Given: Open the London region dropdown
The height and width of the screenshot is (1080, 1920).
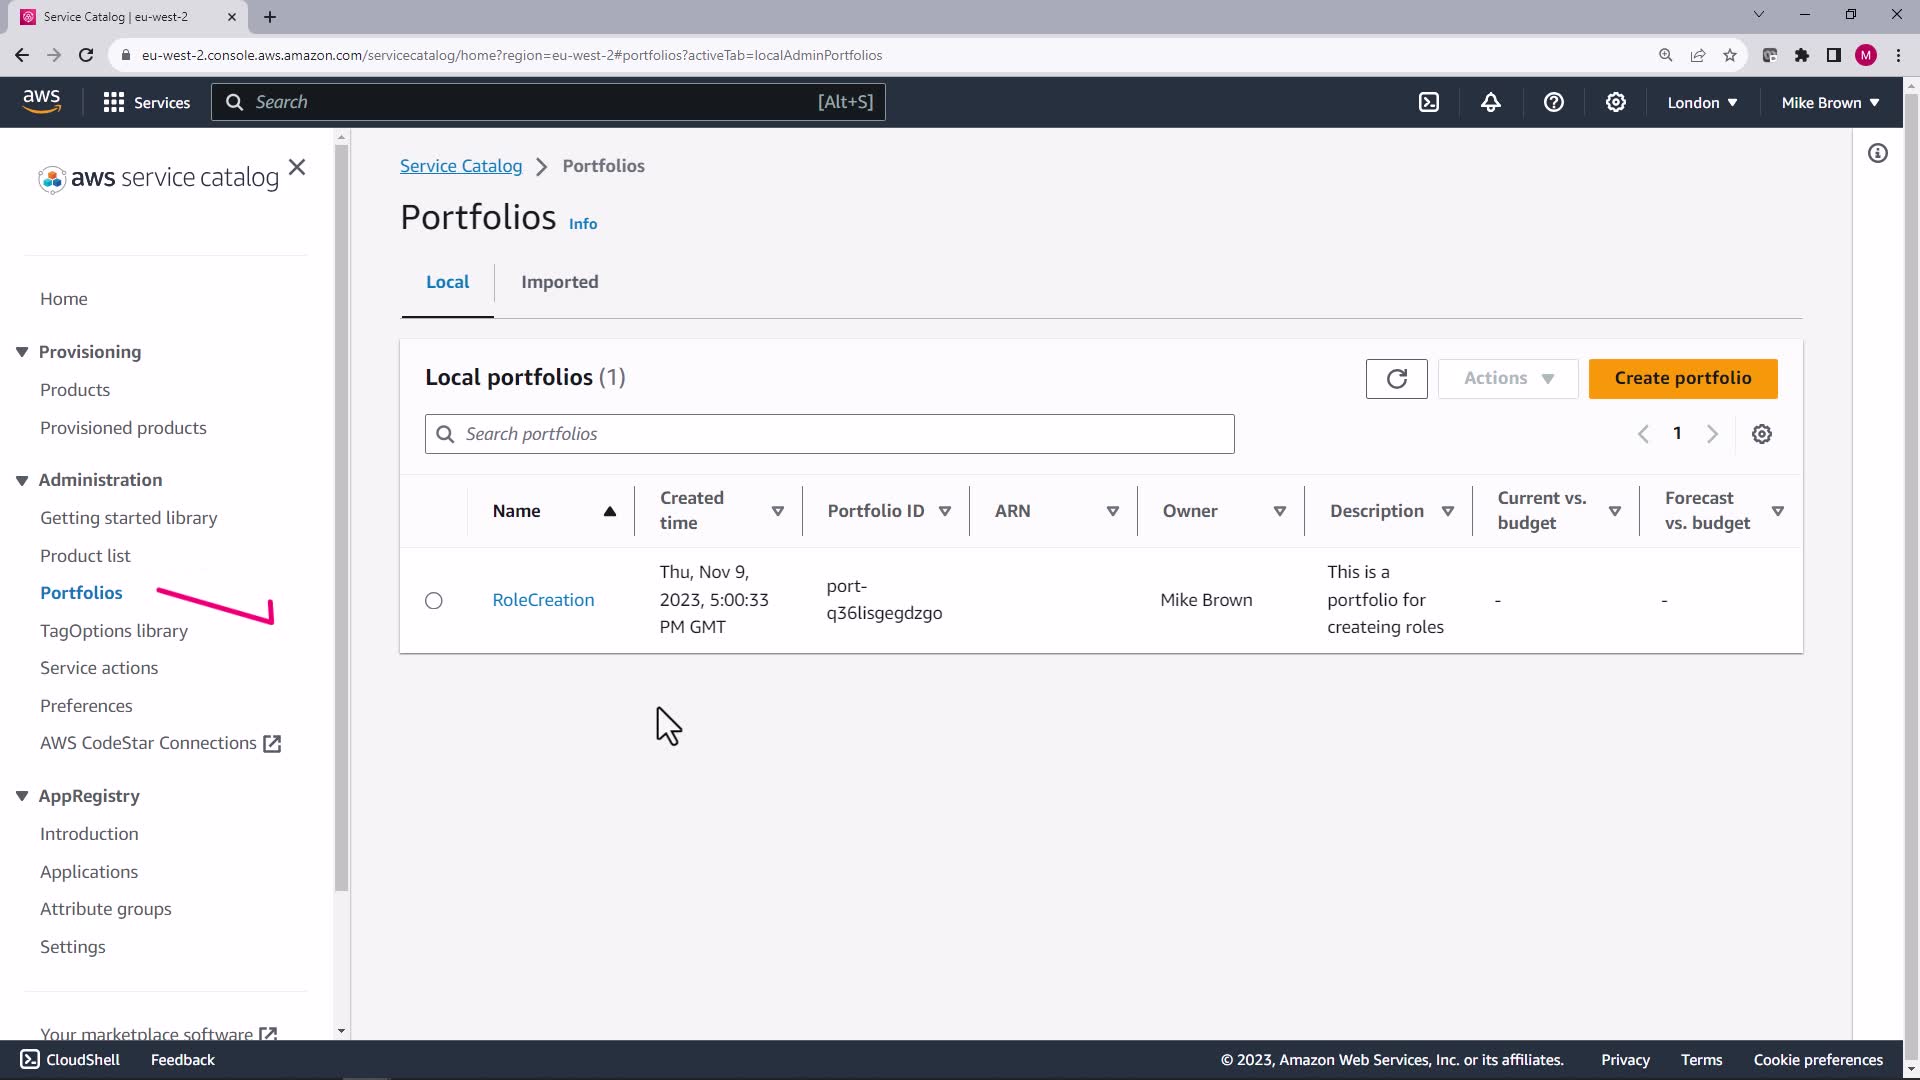Looking at the screenshot, I should click(1702, 102).
